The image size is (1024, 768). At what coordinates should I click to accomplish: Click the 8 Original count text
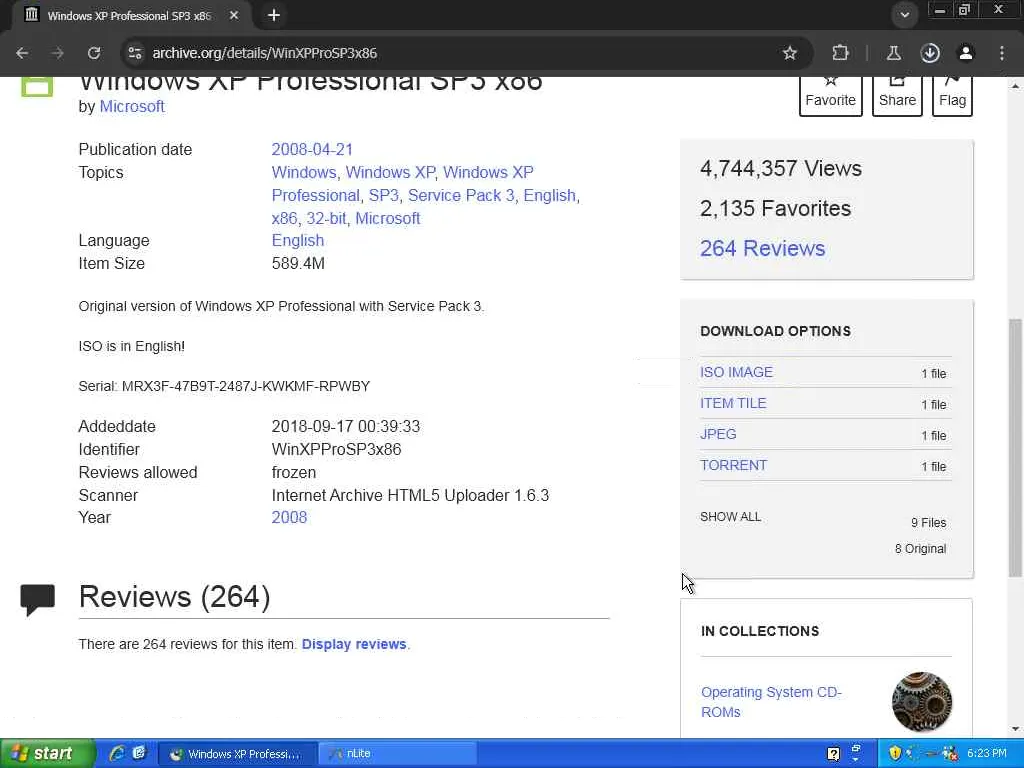[921, 549]
